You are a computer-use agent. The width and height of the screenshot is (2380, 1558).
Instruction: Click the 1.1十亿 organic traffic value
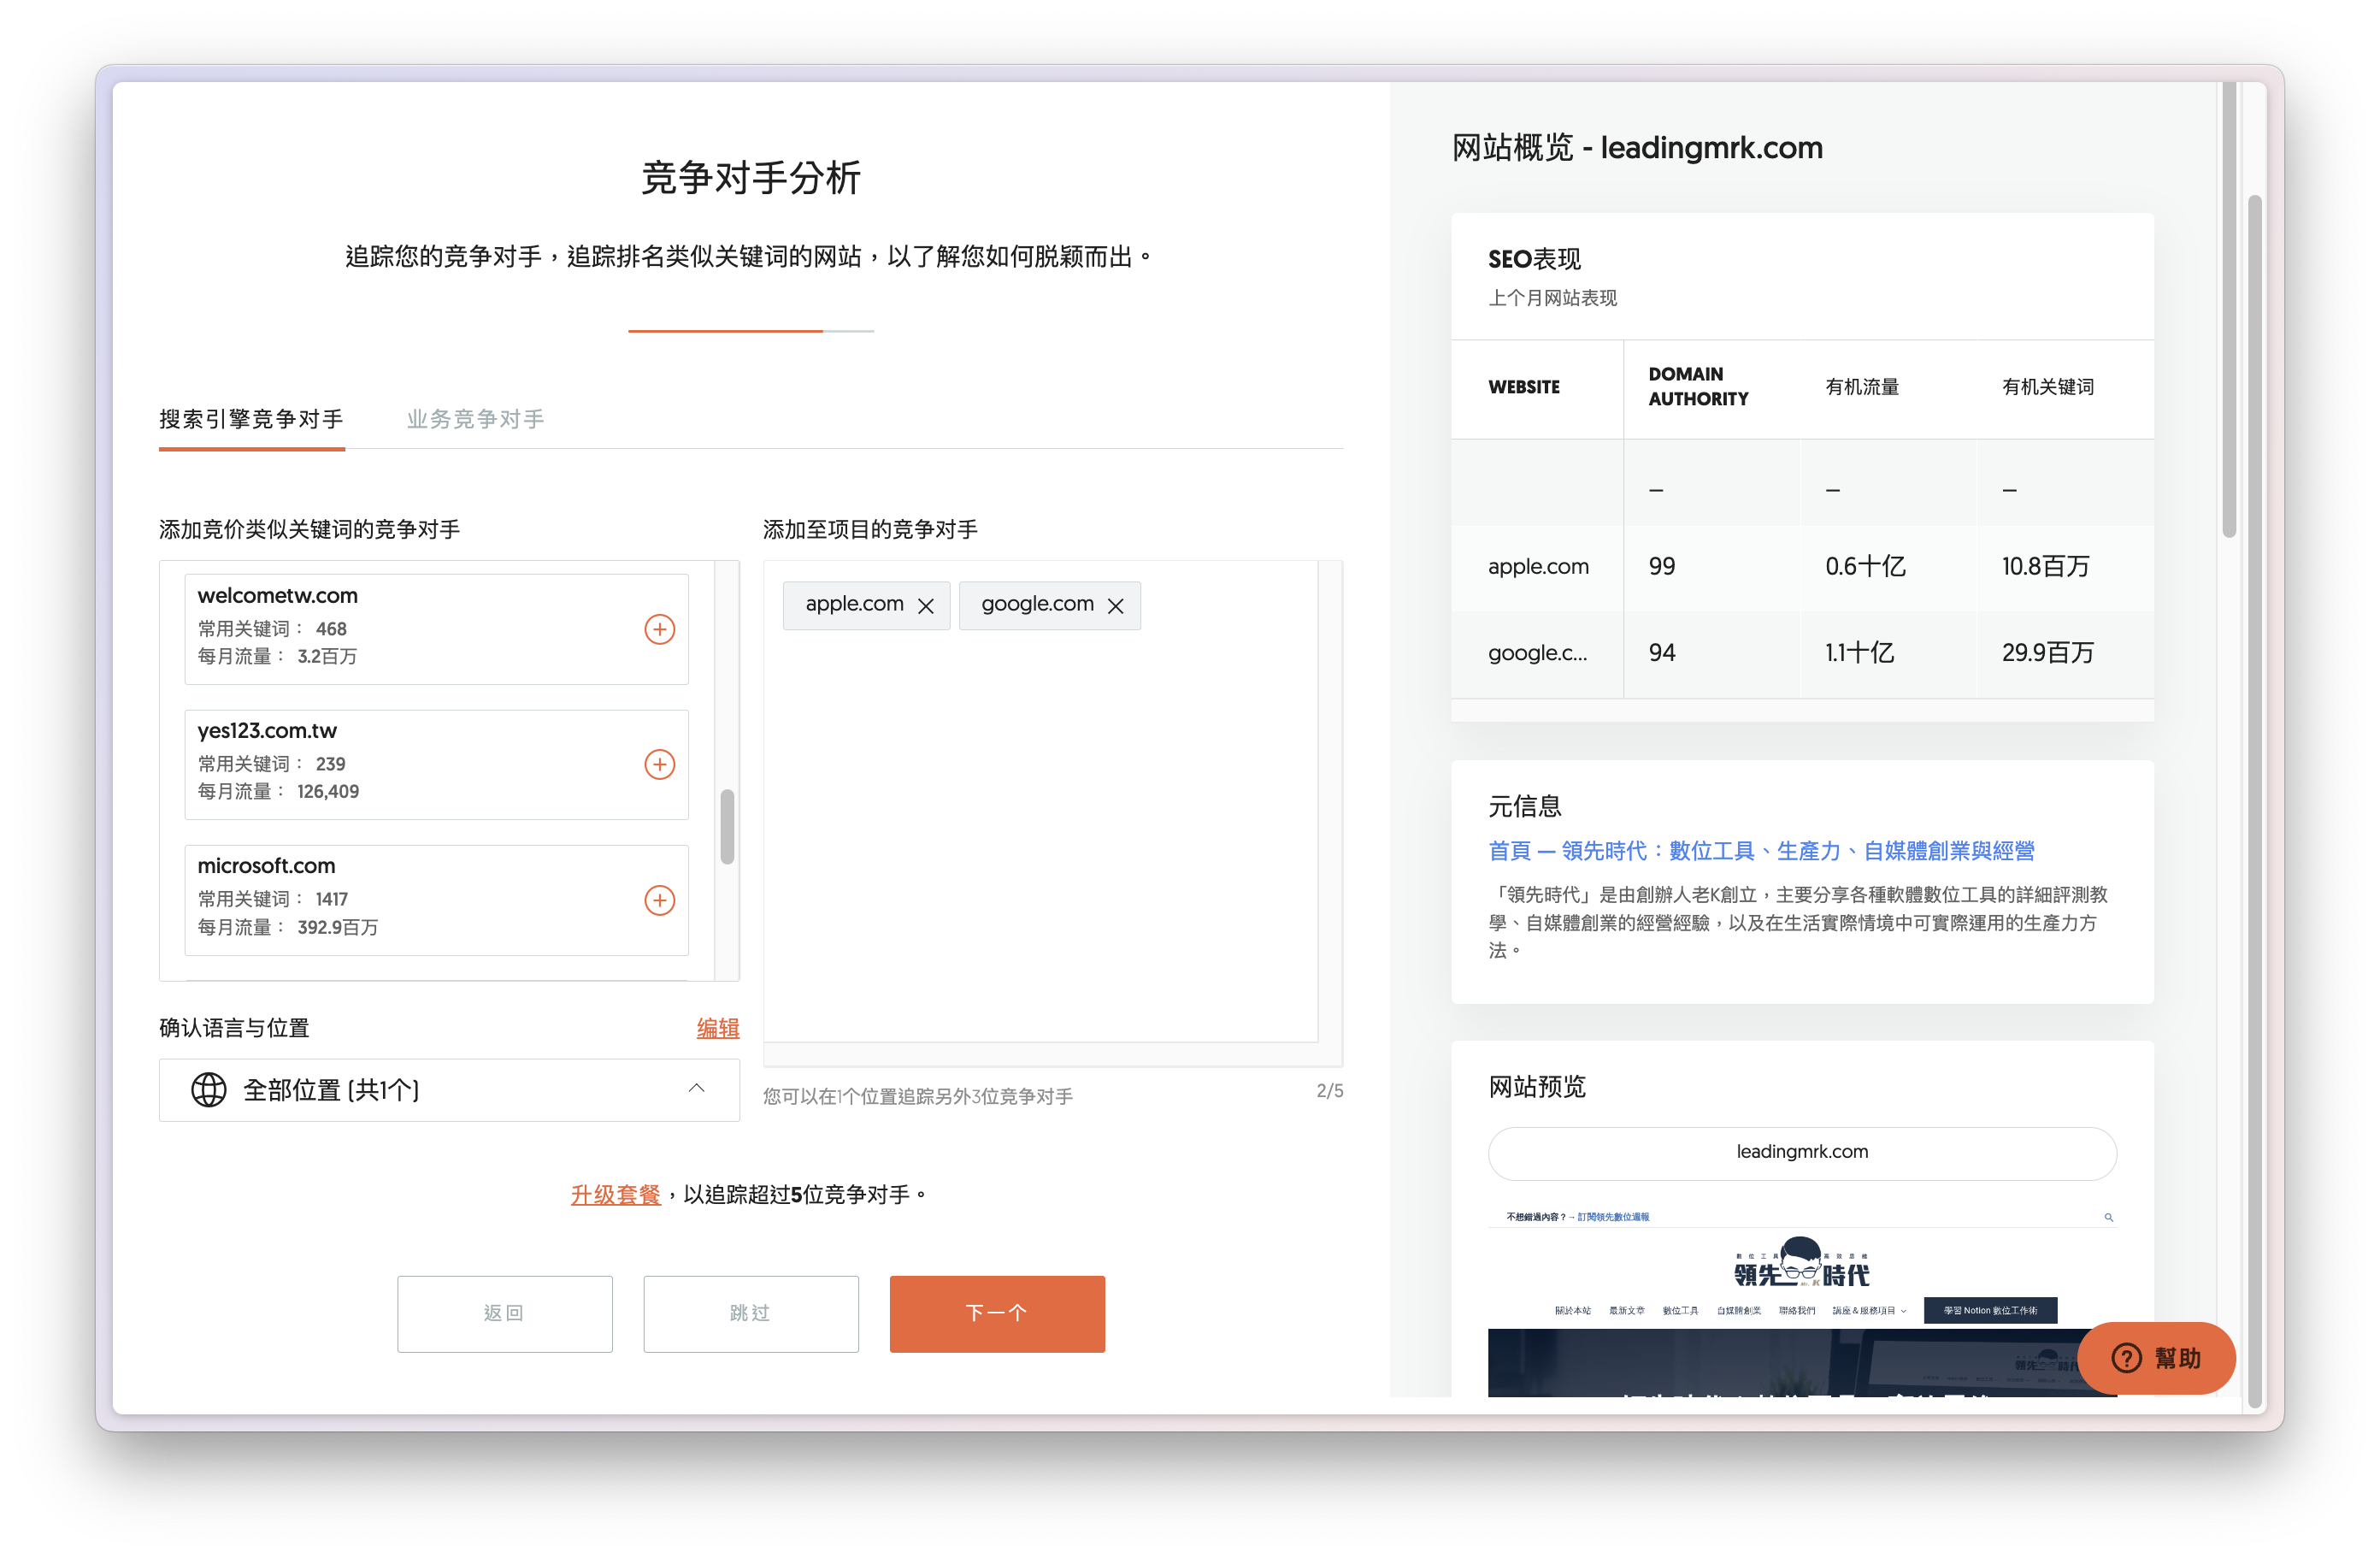1859,652
